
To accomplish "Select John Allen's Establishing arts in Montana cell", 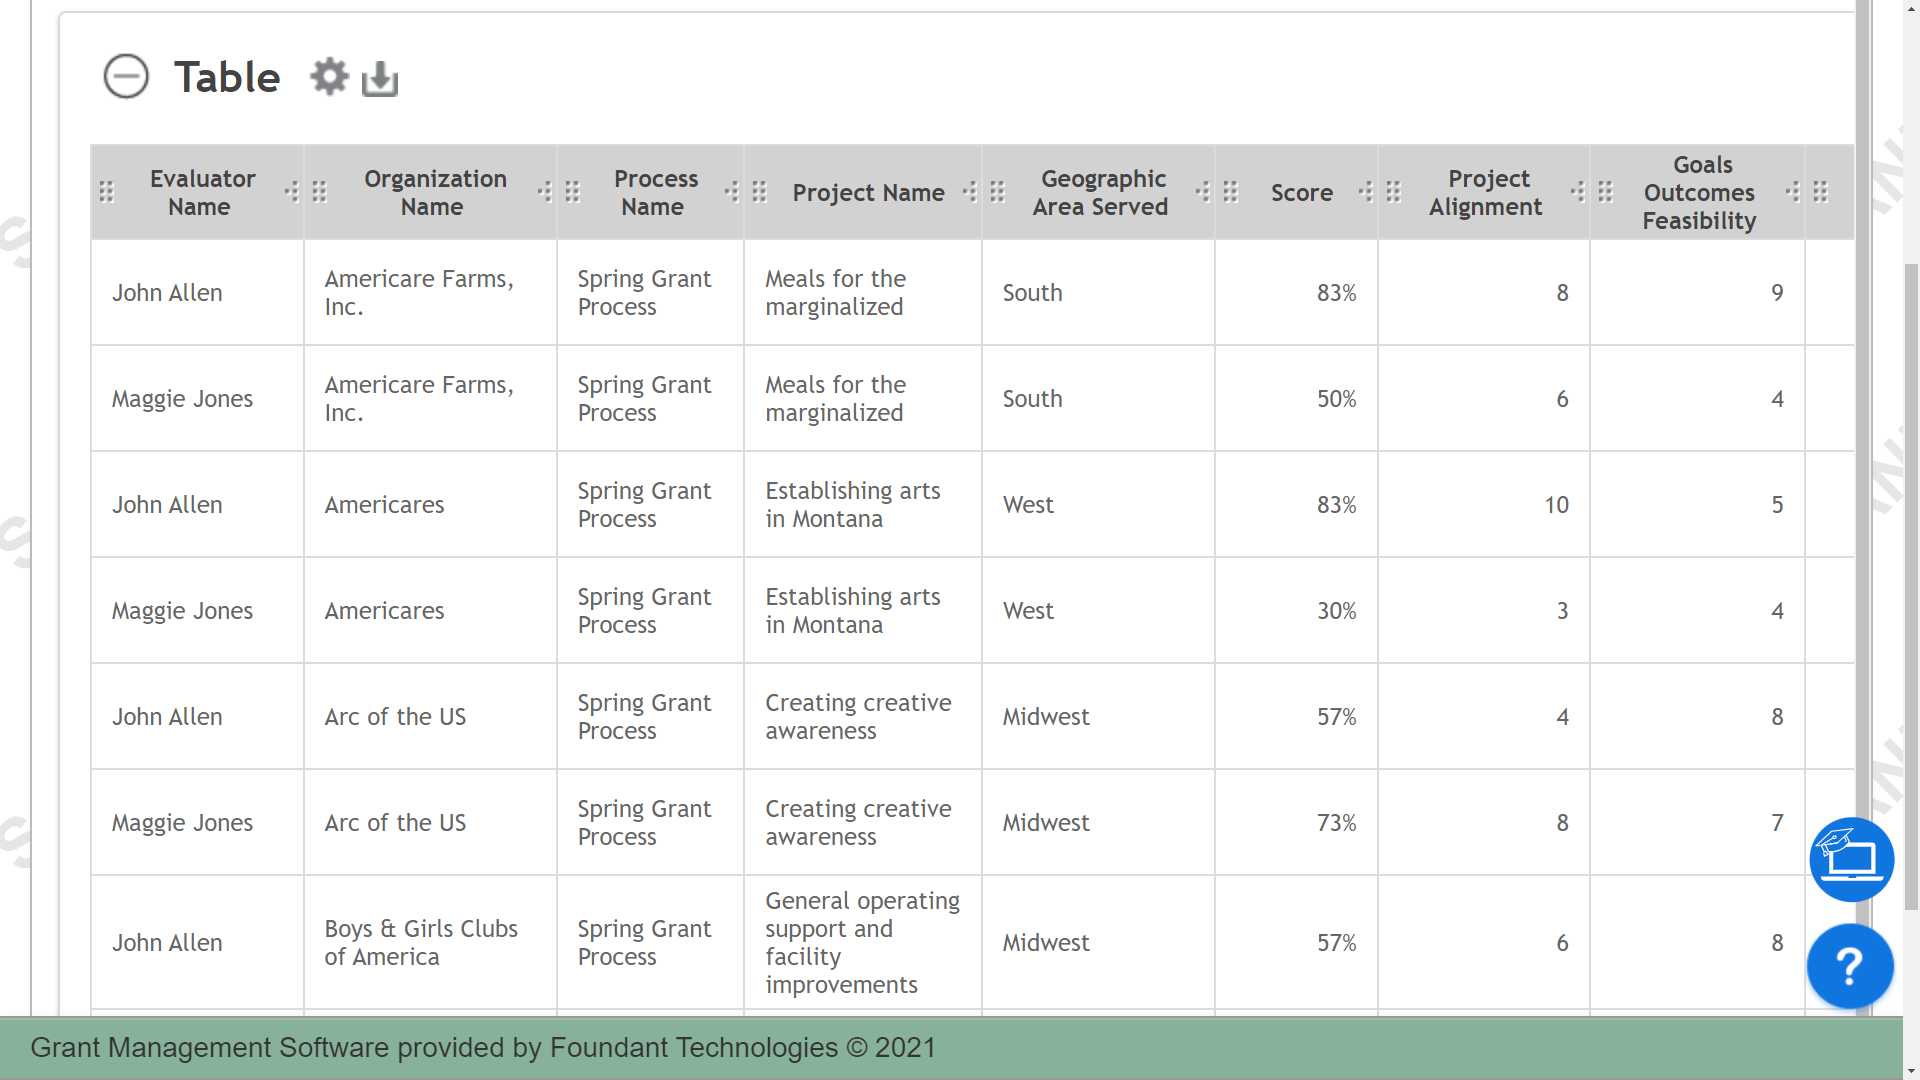I will 863,505.
